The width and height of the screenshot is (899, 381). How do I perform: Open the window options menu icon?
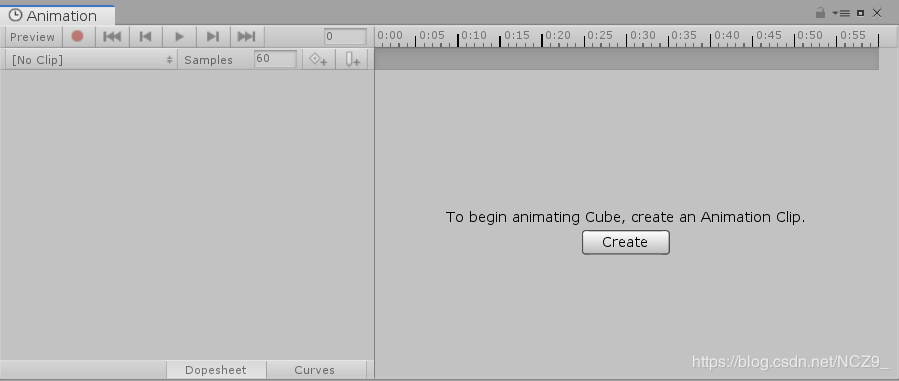pyautogui.click(x=842, y=13)
